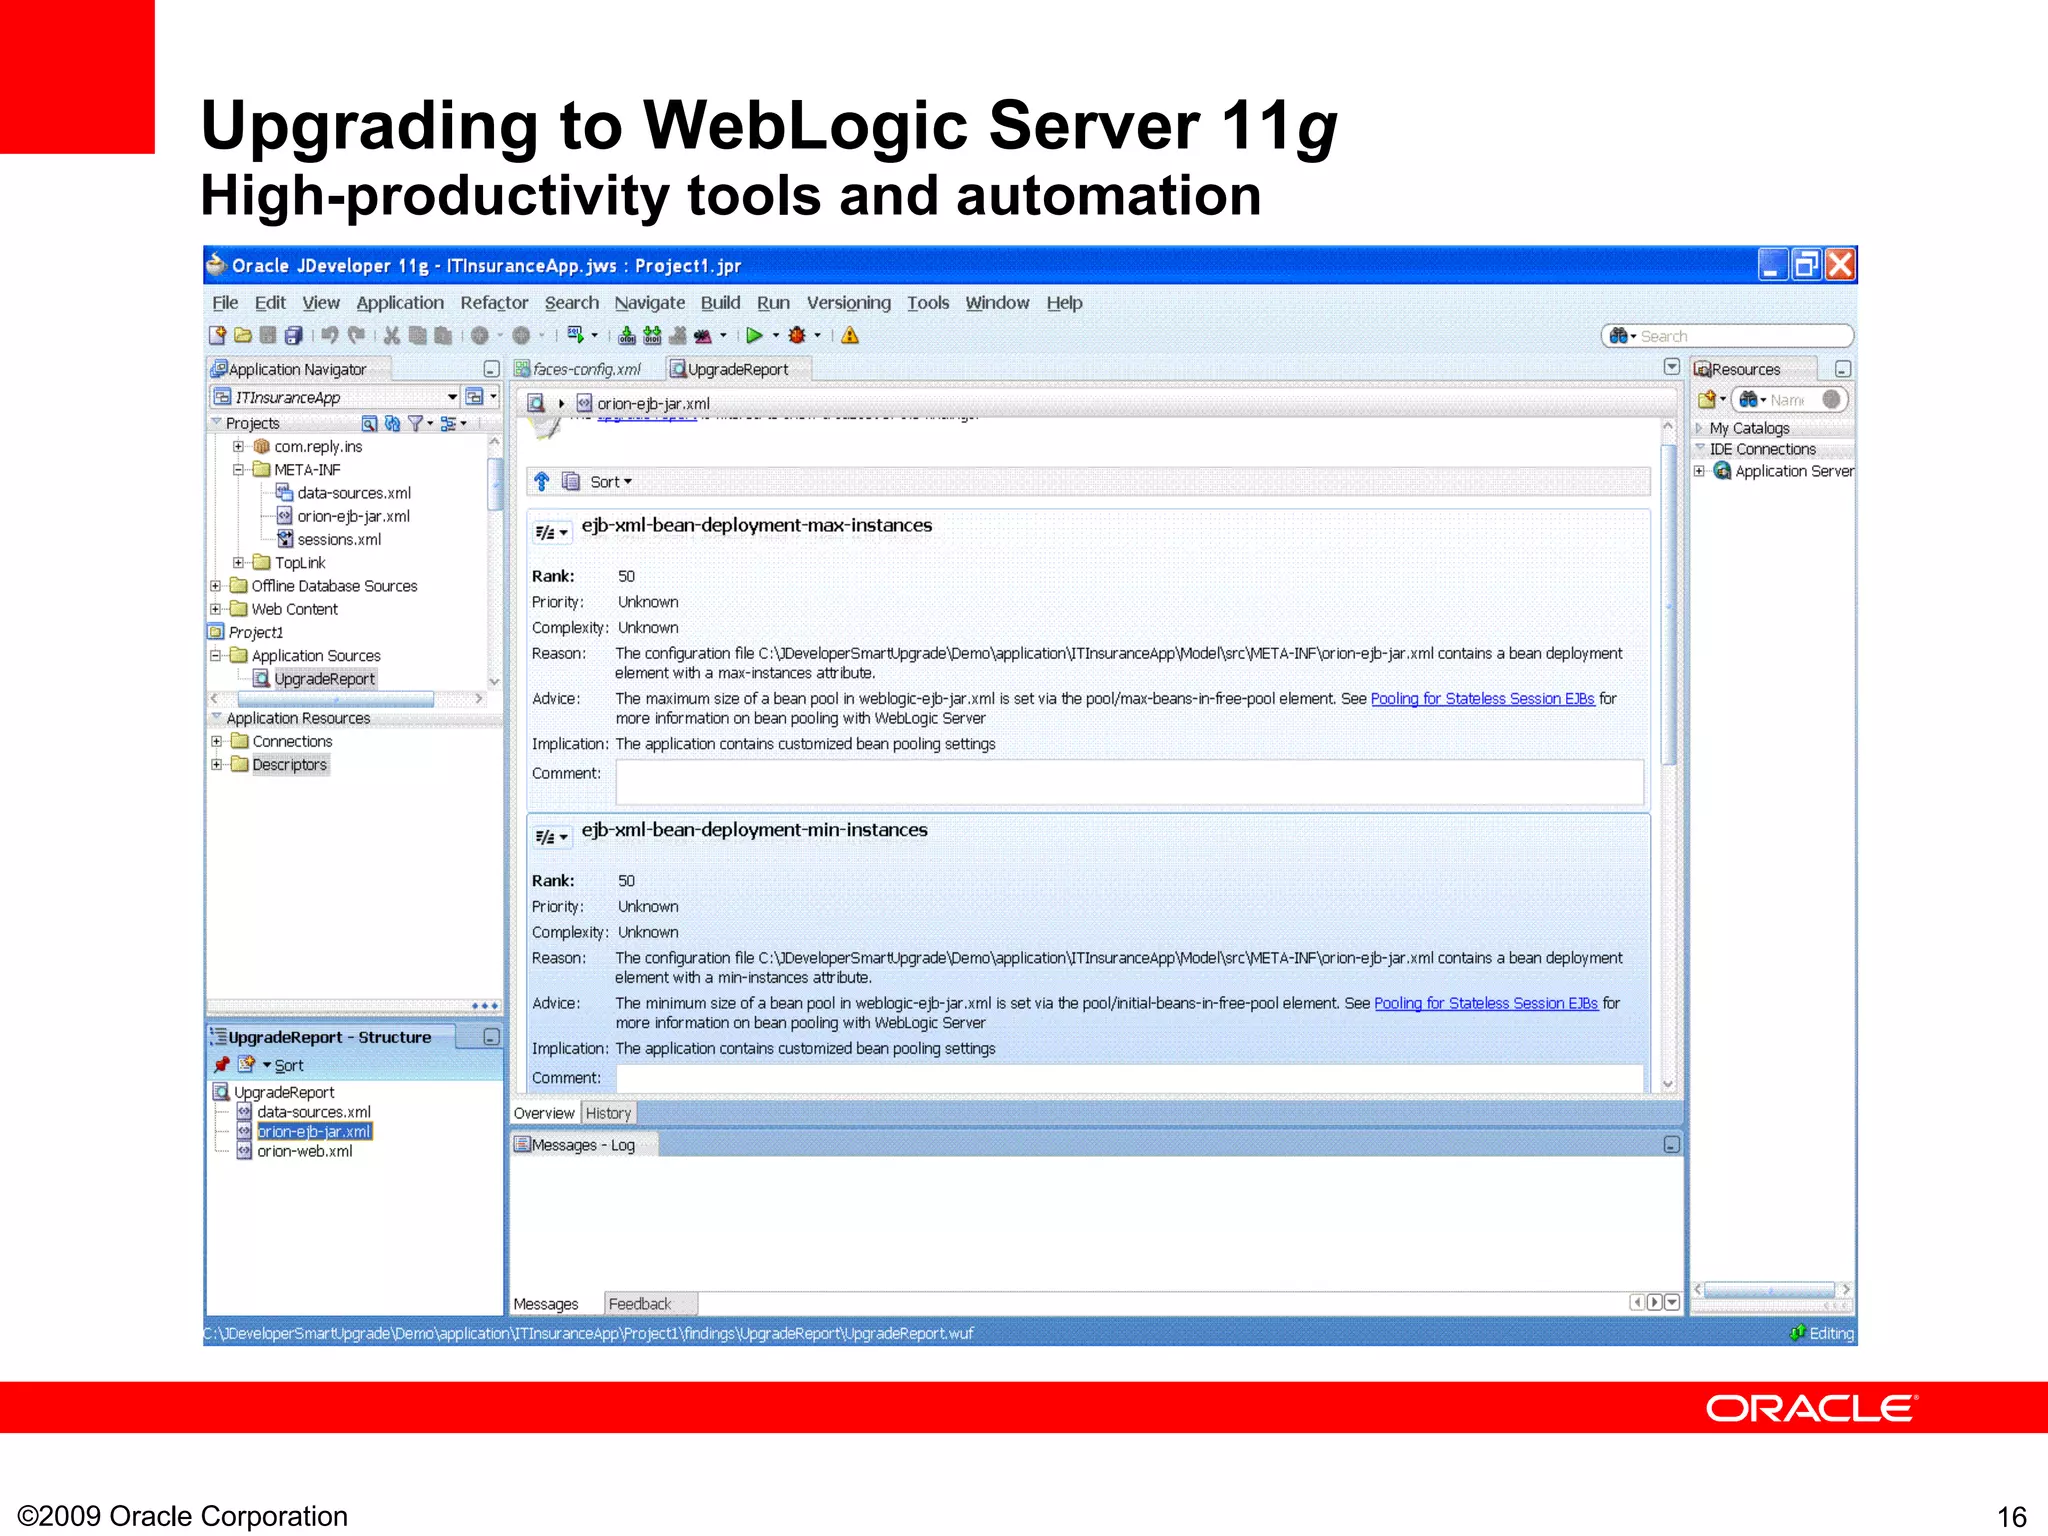Click the Comment field of the min-instances finding

point(1129,1078)
